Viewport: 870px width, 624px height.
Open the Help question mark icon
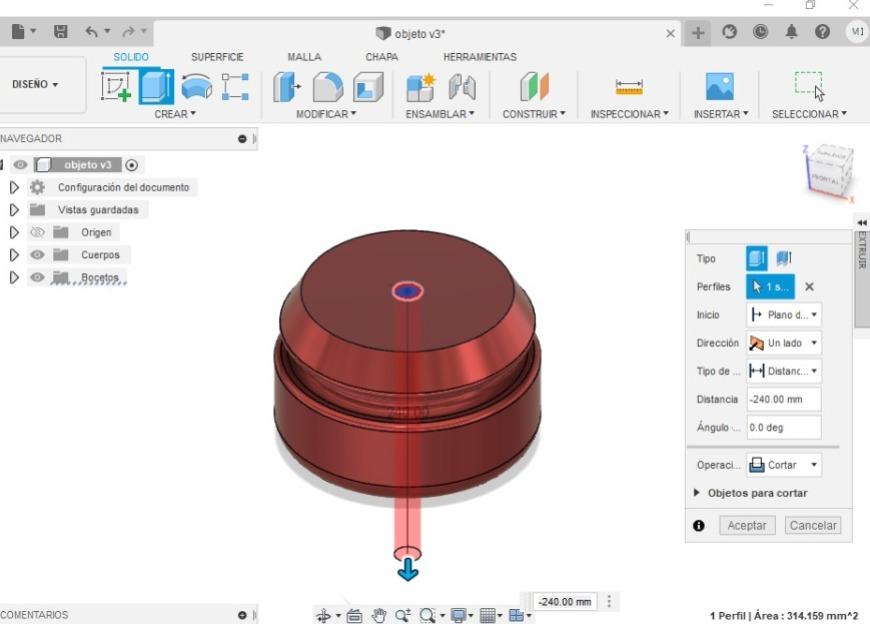pyautogui.click(x=822, y=32)
